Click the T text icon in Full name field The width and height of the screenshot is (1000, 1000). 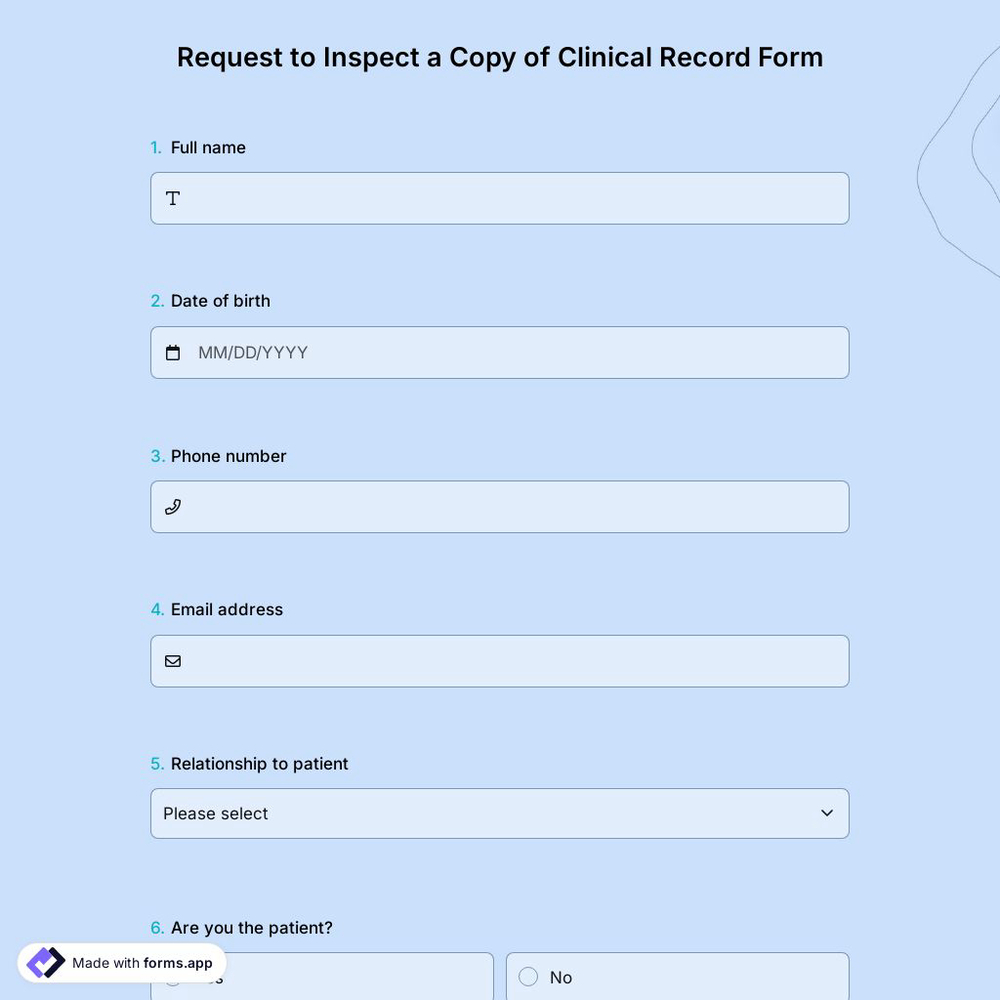[x=172, y=198]
